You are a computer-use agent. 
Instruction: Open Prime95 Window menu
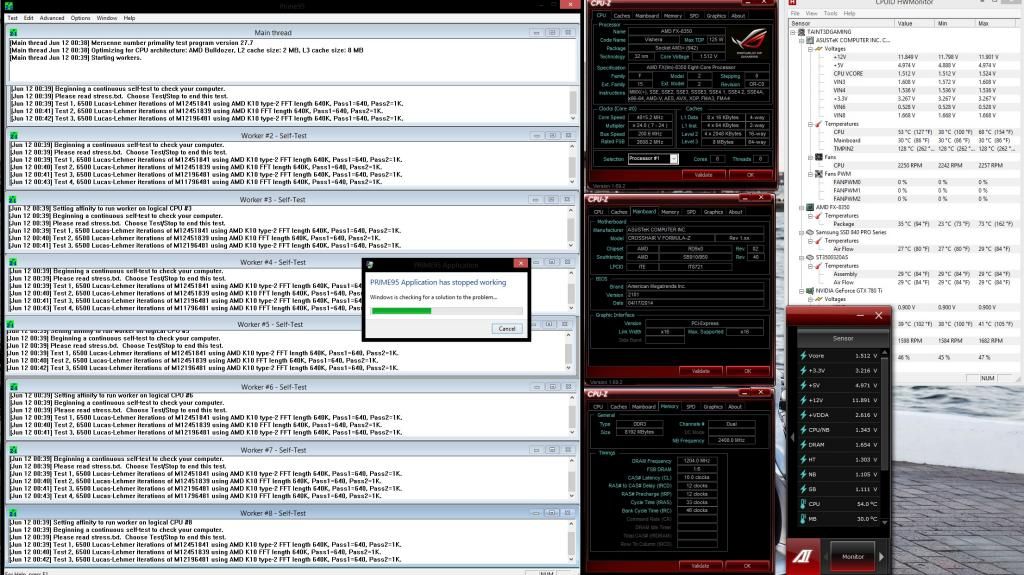click(x=107, y=18)
